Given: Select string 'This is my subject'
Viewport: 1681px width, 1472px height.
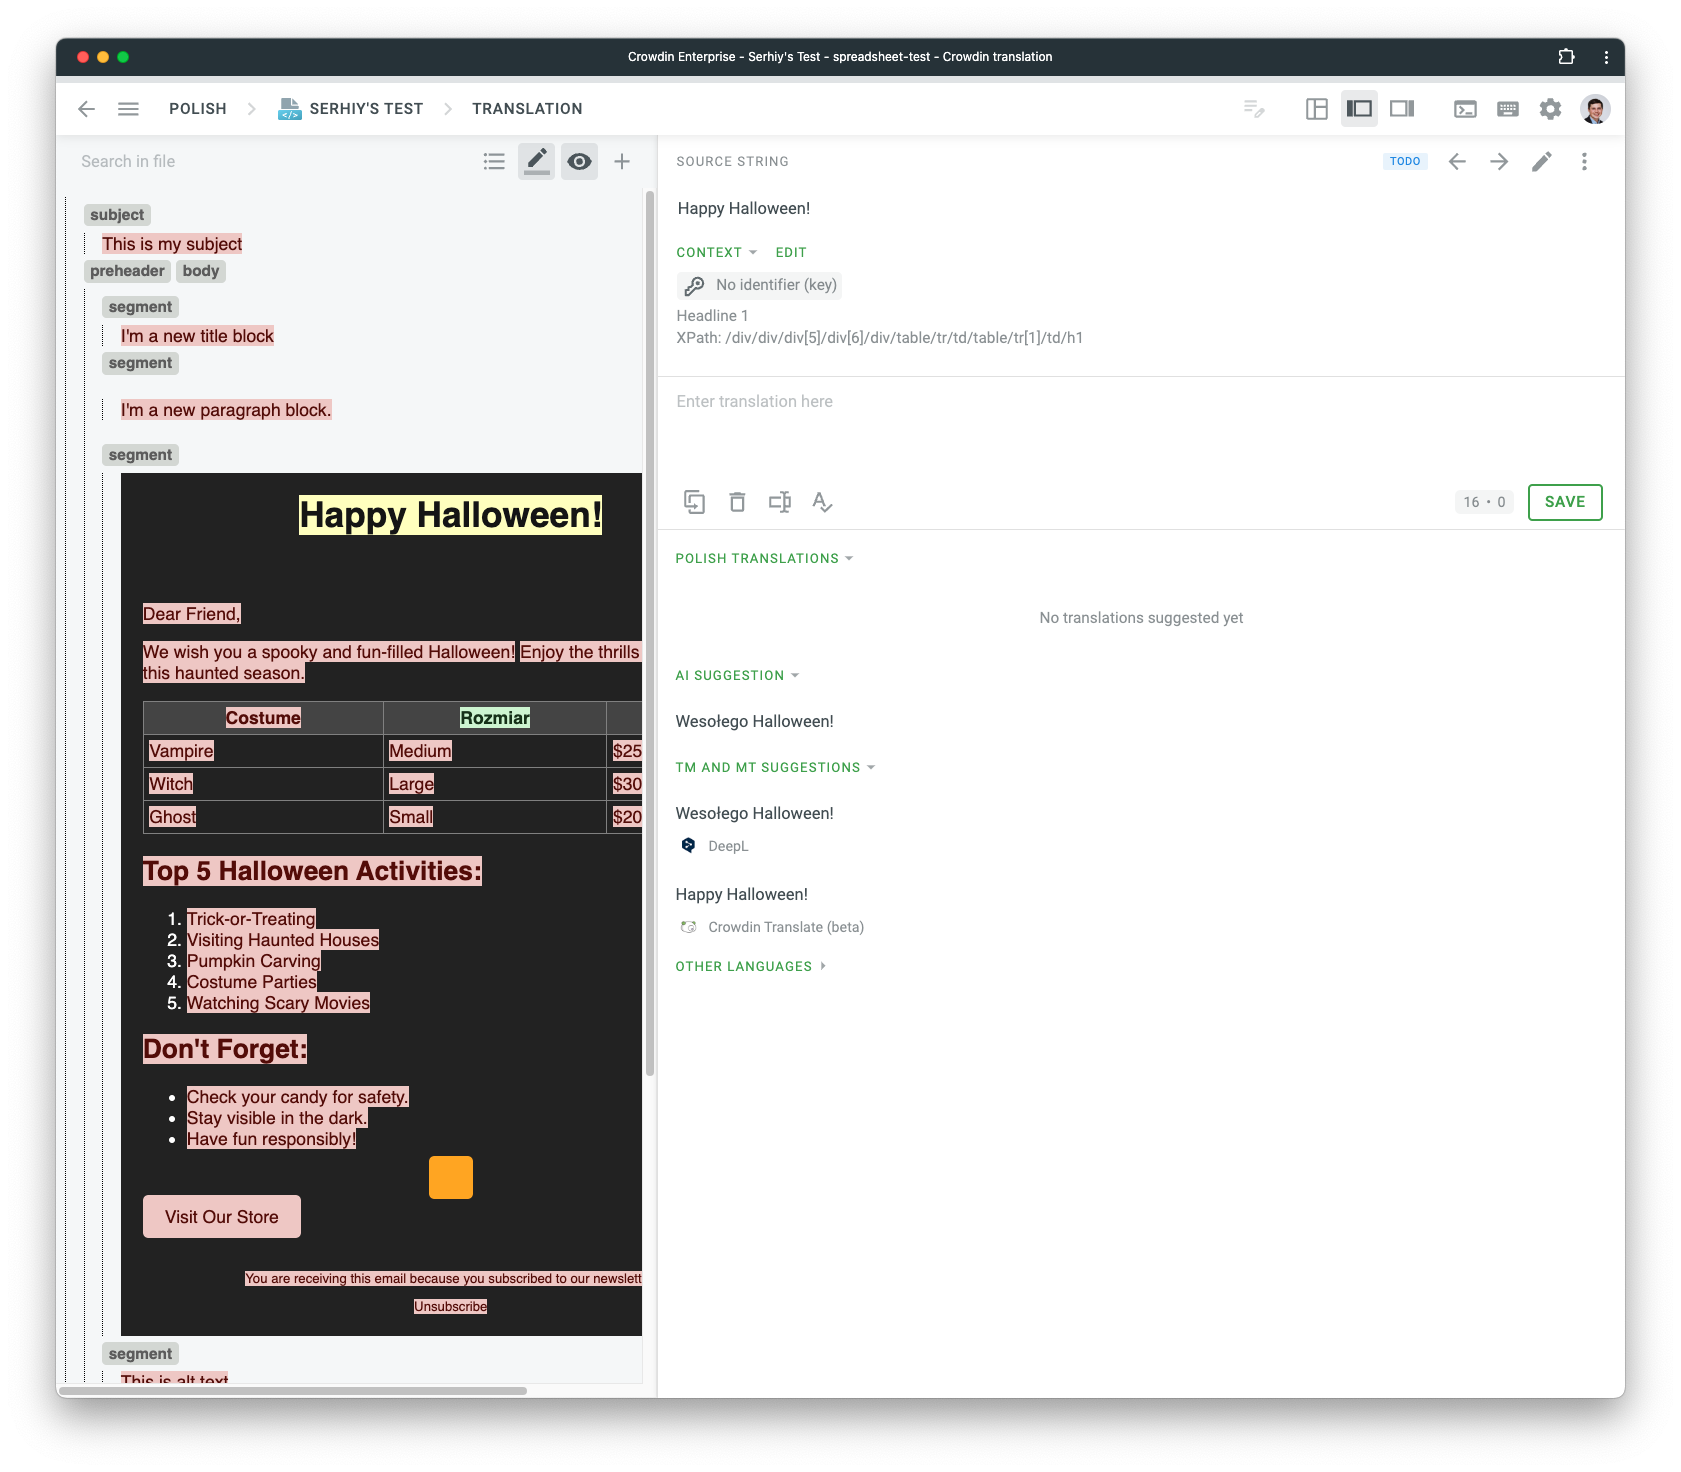Looking at the screenshot, I should click(172, 244).
